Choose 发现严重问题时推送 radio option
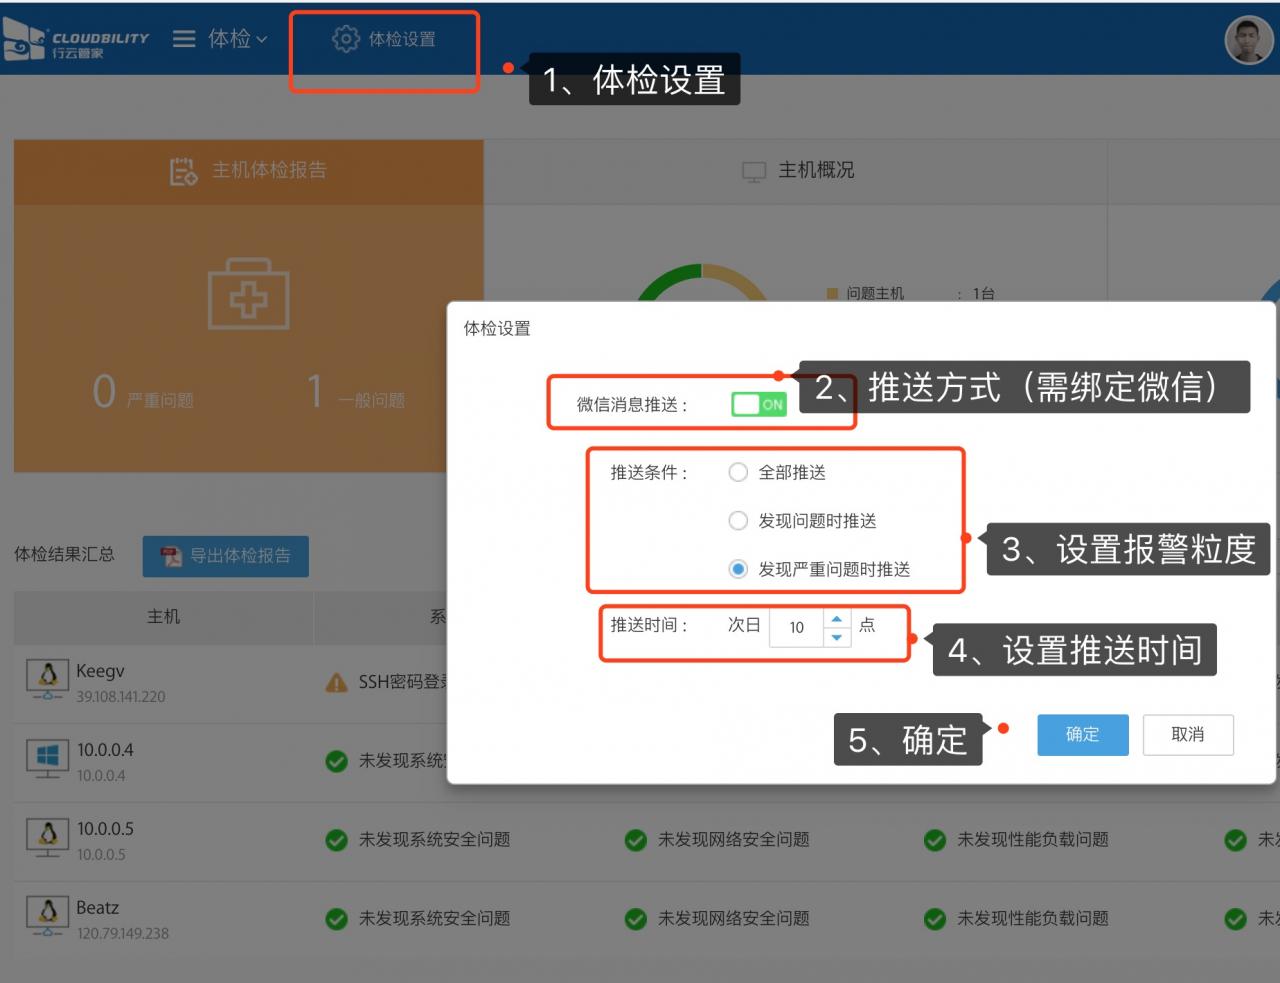Image resolution: width=1280 pixels, height=983 pixels. point(738,569)
